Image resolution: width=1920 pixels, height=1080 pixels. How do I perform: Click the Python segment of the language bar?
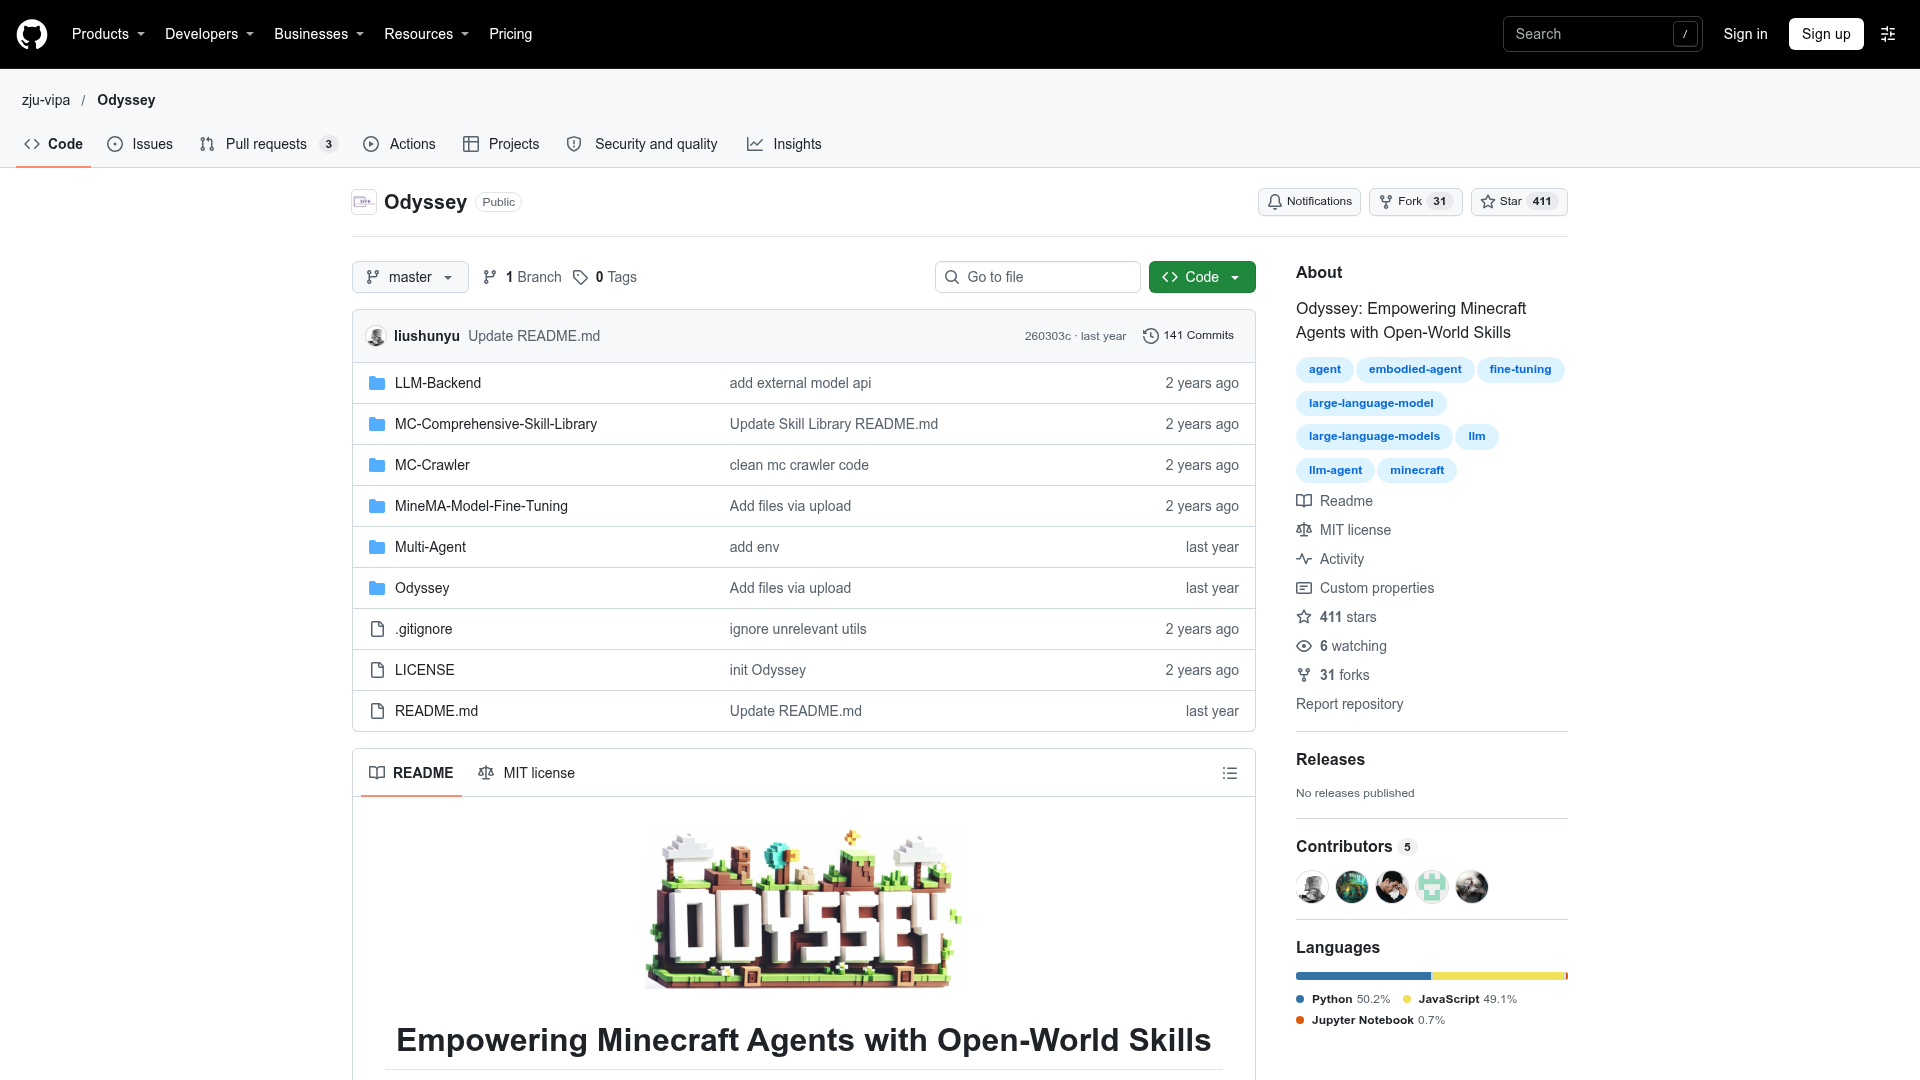coord(1363,976)
